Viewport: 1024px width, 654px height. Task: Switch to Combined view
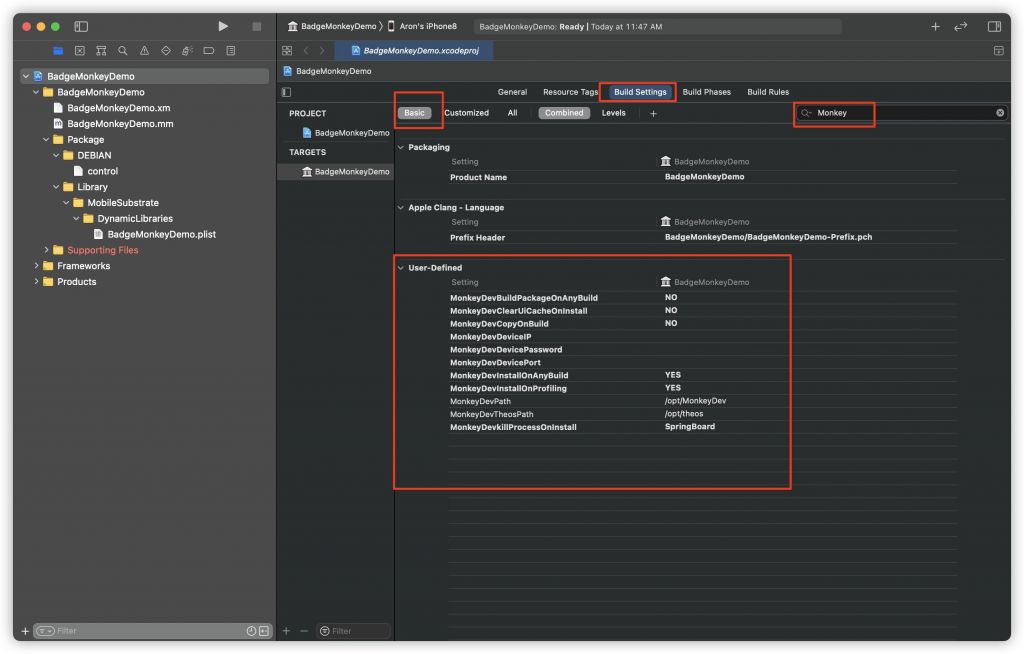point(564,113)
